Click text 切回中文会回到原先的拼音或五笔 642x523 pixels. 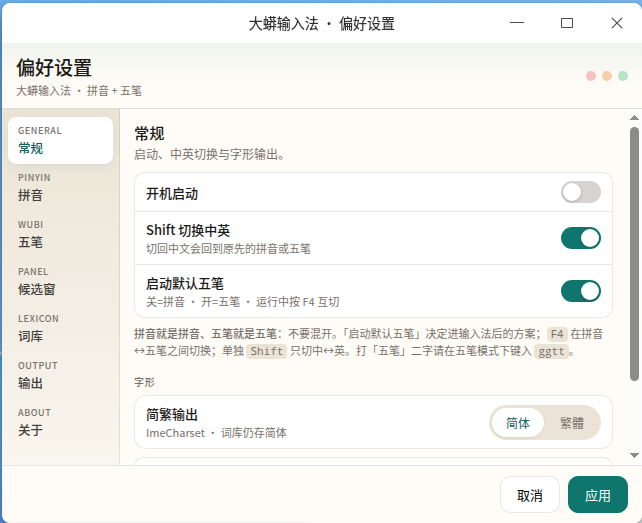click(x=228, y=249)
